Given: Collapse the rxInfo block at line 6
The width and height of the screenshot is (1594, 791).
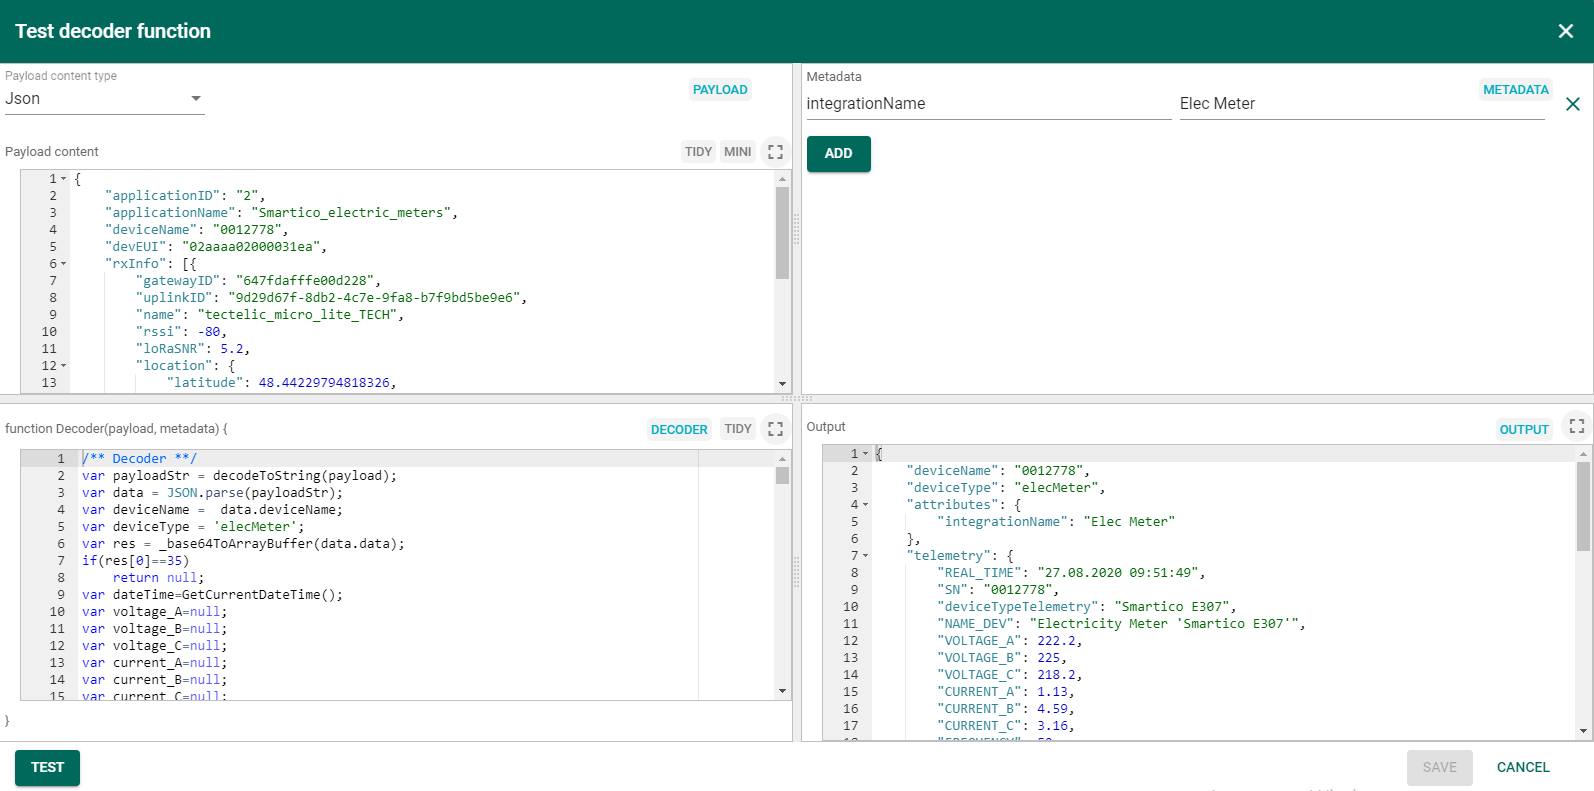Looking at the screenshot, I should (x=64, y=264).
